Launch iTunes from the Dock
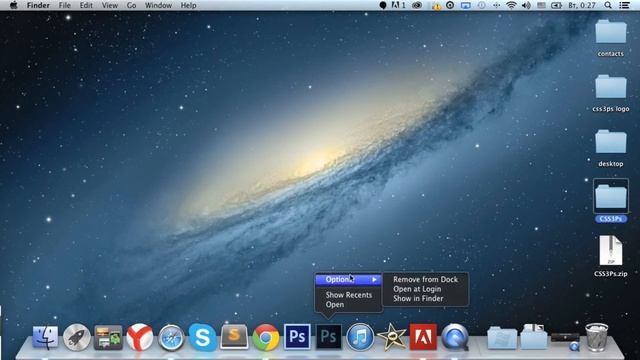This screenshot has width=640, height=360. click(360, 337)
